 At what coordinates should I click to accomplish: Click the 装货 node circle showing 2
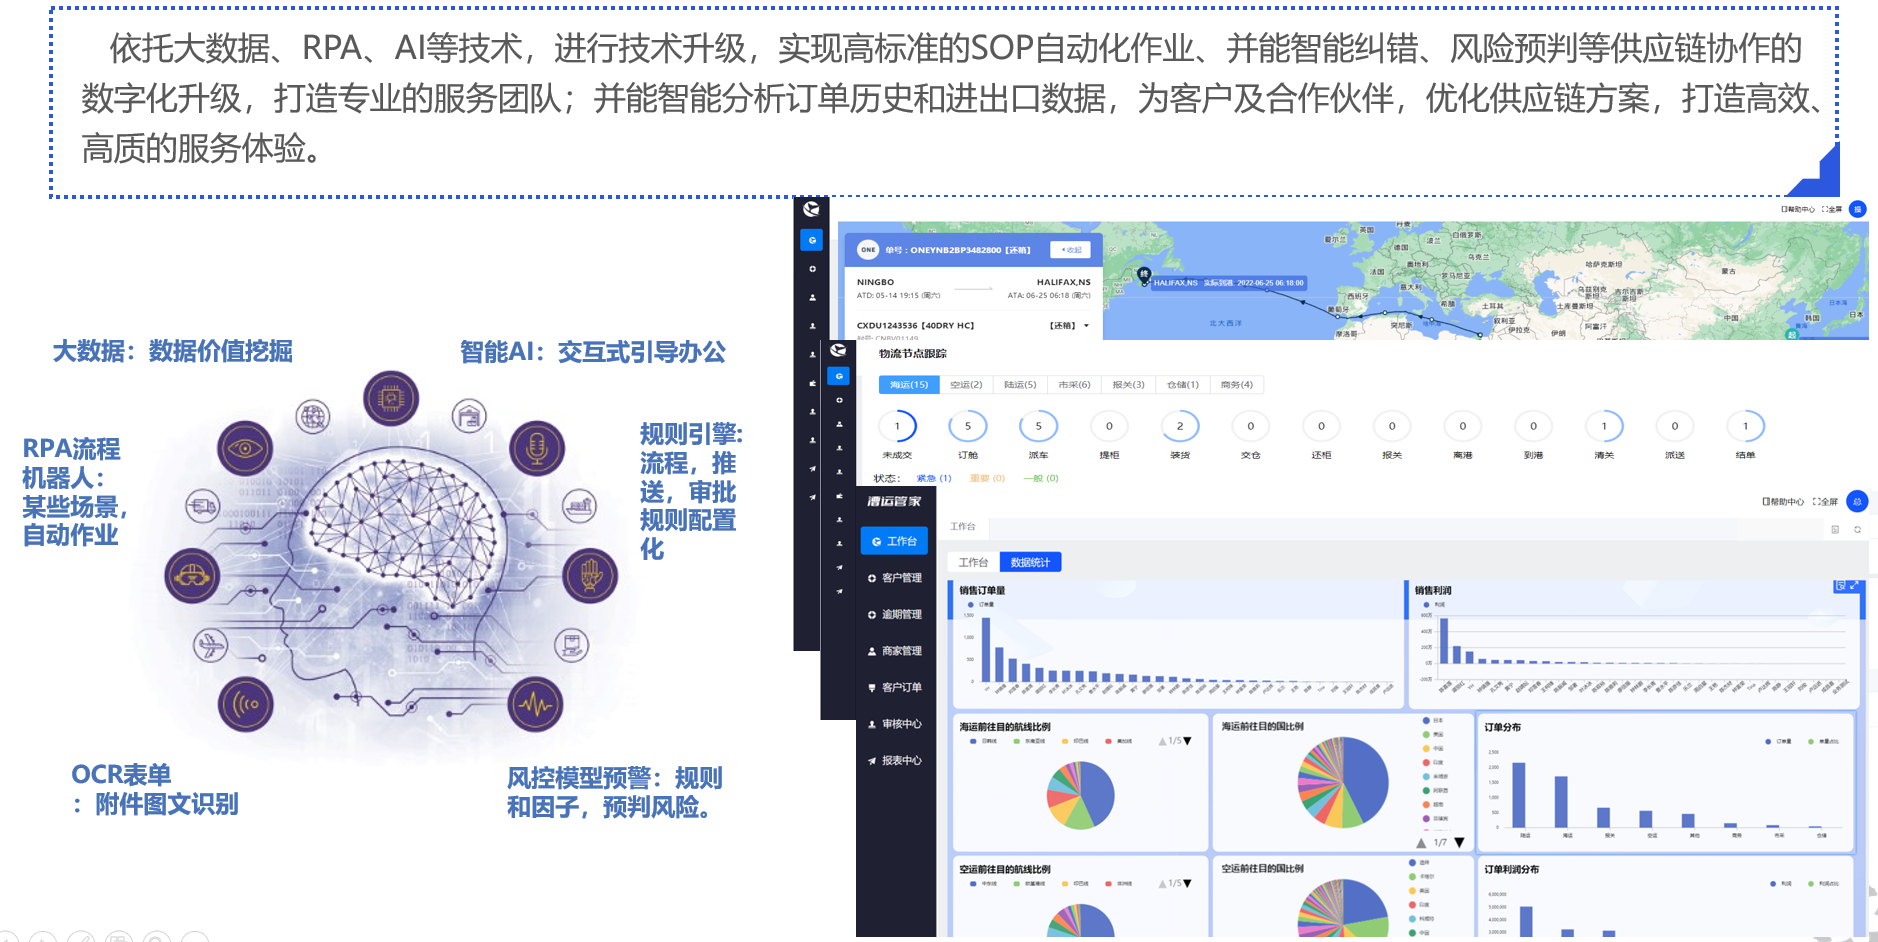1180,426
